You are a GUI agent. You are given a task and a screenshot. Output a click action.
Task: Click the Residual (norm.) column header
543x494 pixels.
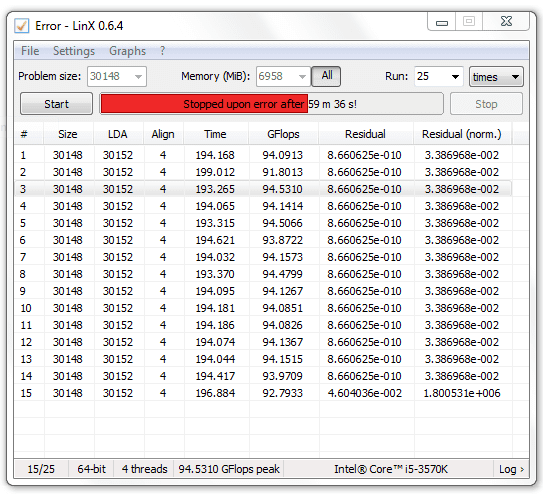pos(462,134)
